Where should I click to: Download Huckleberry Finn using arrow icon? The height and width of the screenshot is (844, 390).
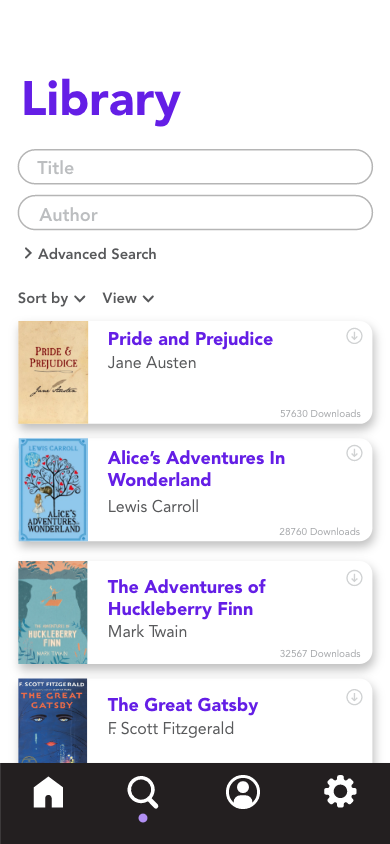click(354, 578)
